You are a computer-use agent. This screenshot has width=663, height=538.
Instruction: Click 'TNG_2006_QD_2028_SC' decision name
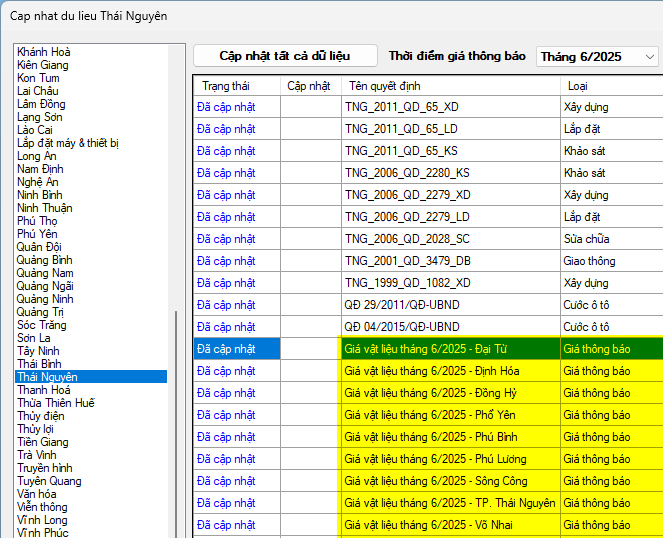point(451,239)
